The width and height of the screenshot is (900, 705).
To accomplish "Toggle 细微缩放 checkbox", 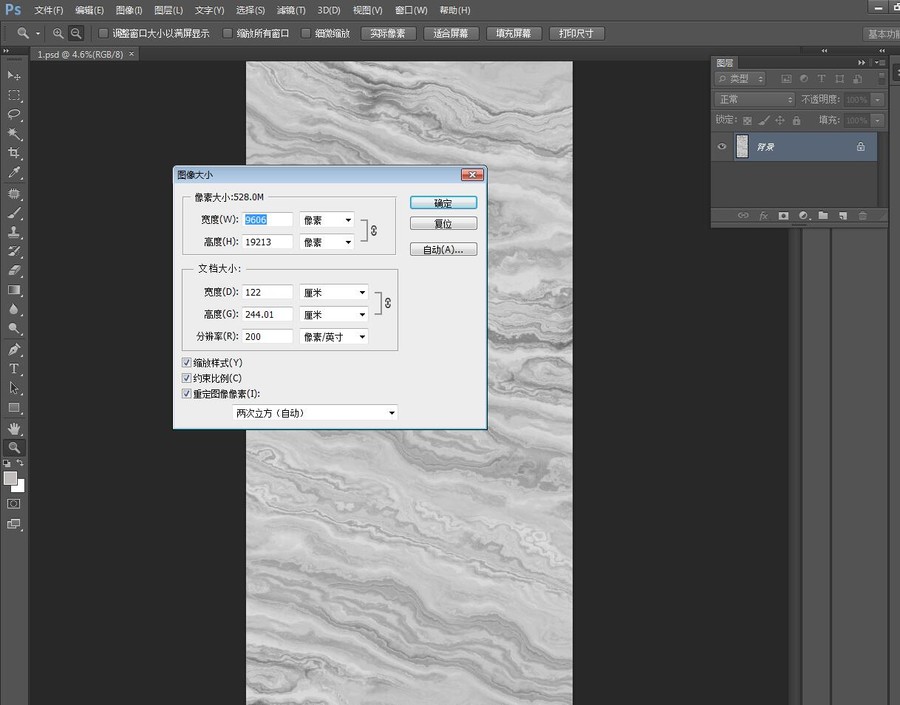I will click(x=306, y=33).
